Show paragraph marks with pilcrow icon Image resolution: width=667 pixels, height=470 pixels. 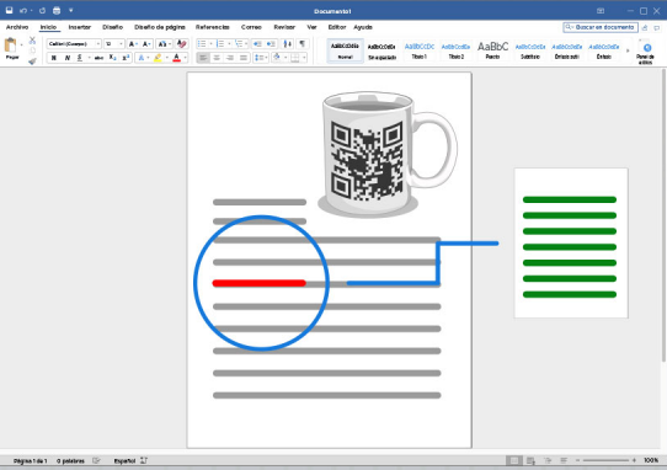click(x=303, y=44)
